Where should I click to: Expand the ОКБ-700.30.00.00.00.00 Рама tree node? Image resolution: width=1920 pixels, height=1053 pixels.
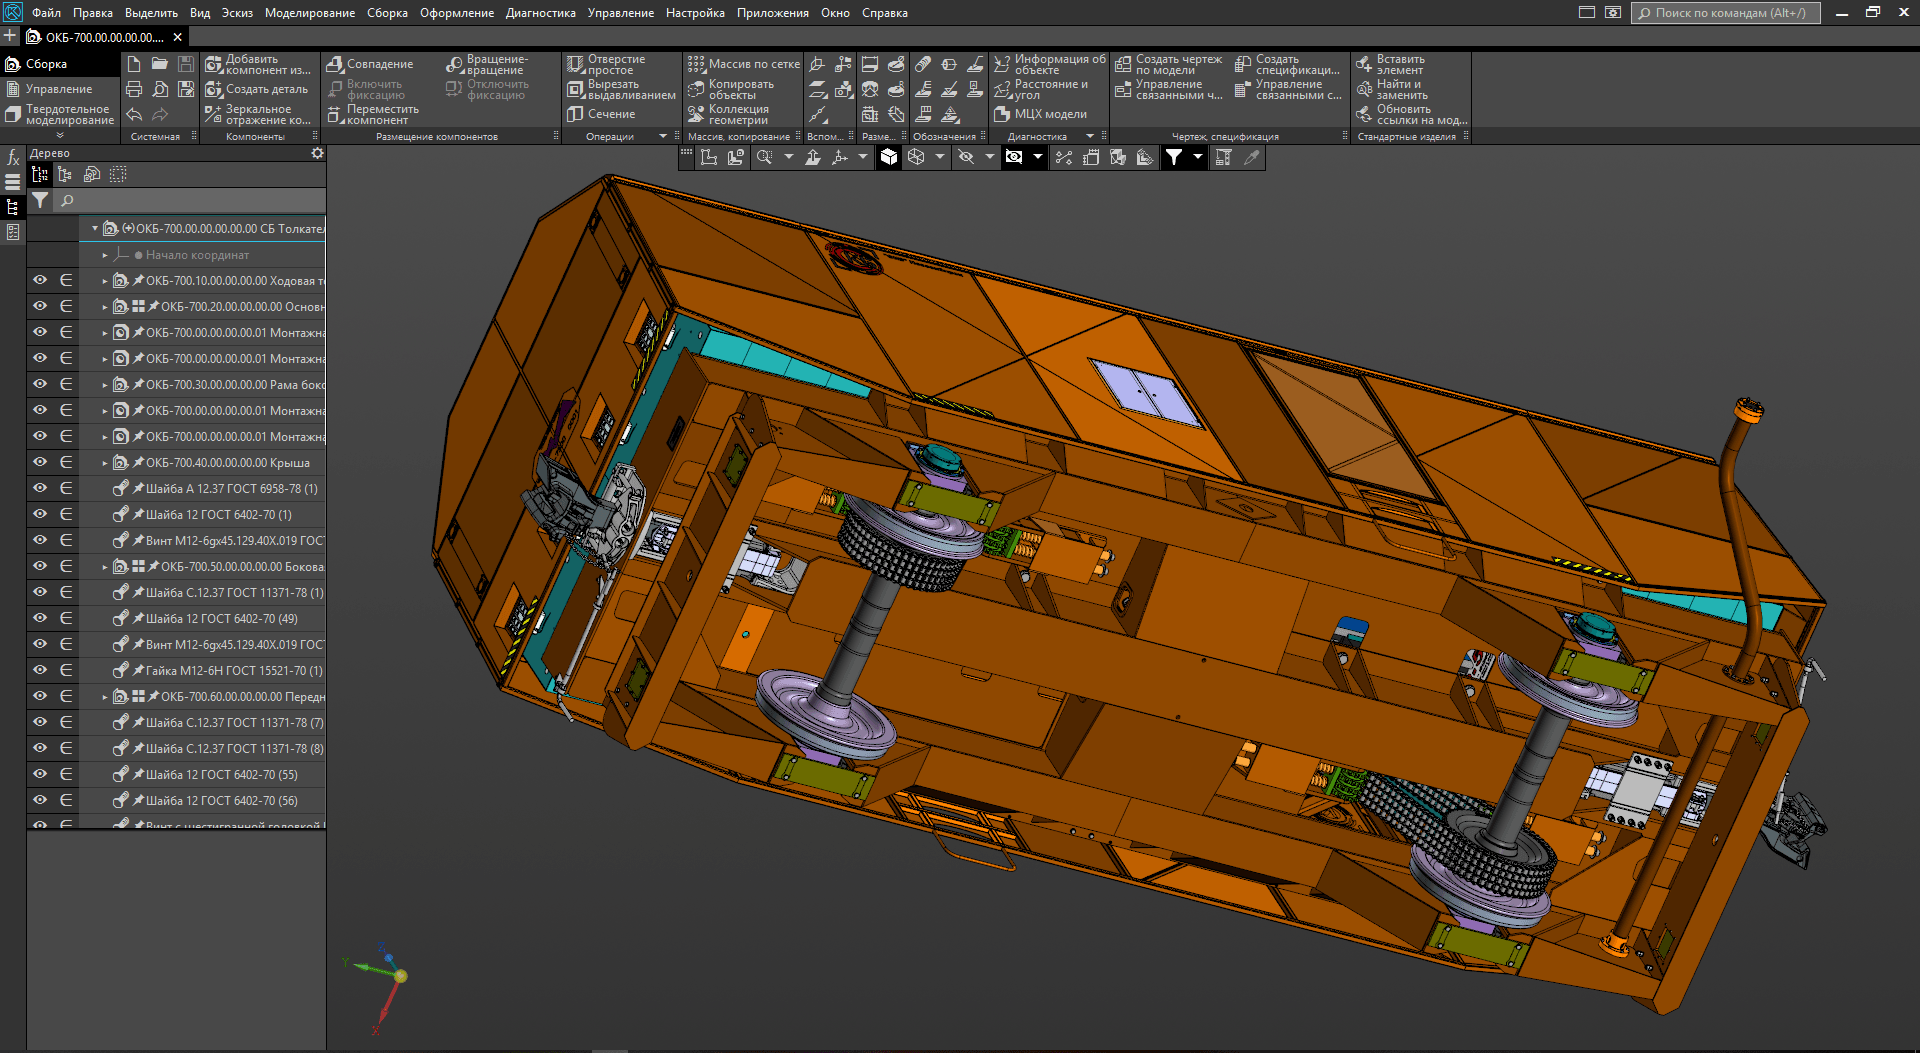(105, 385)
